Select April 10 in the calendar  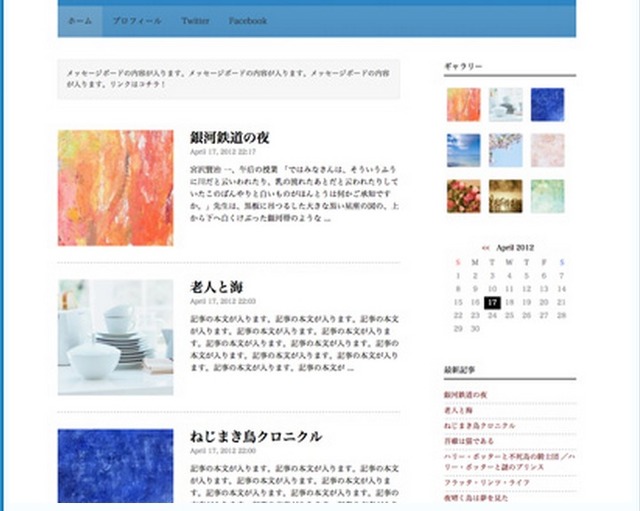point(492,289)
